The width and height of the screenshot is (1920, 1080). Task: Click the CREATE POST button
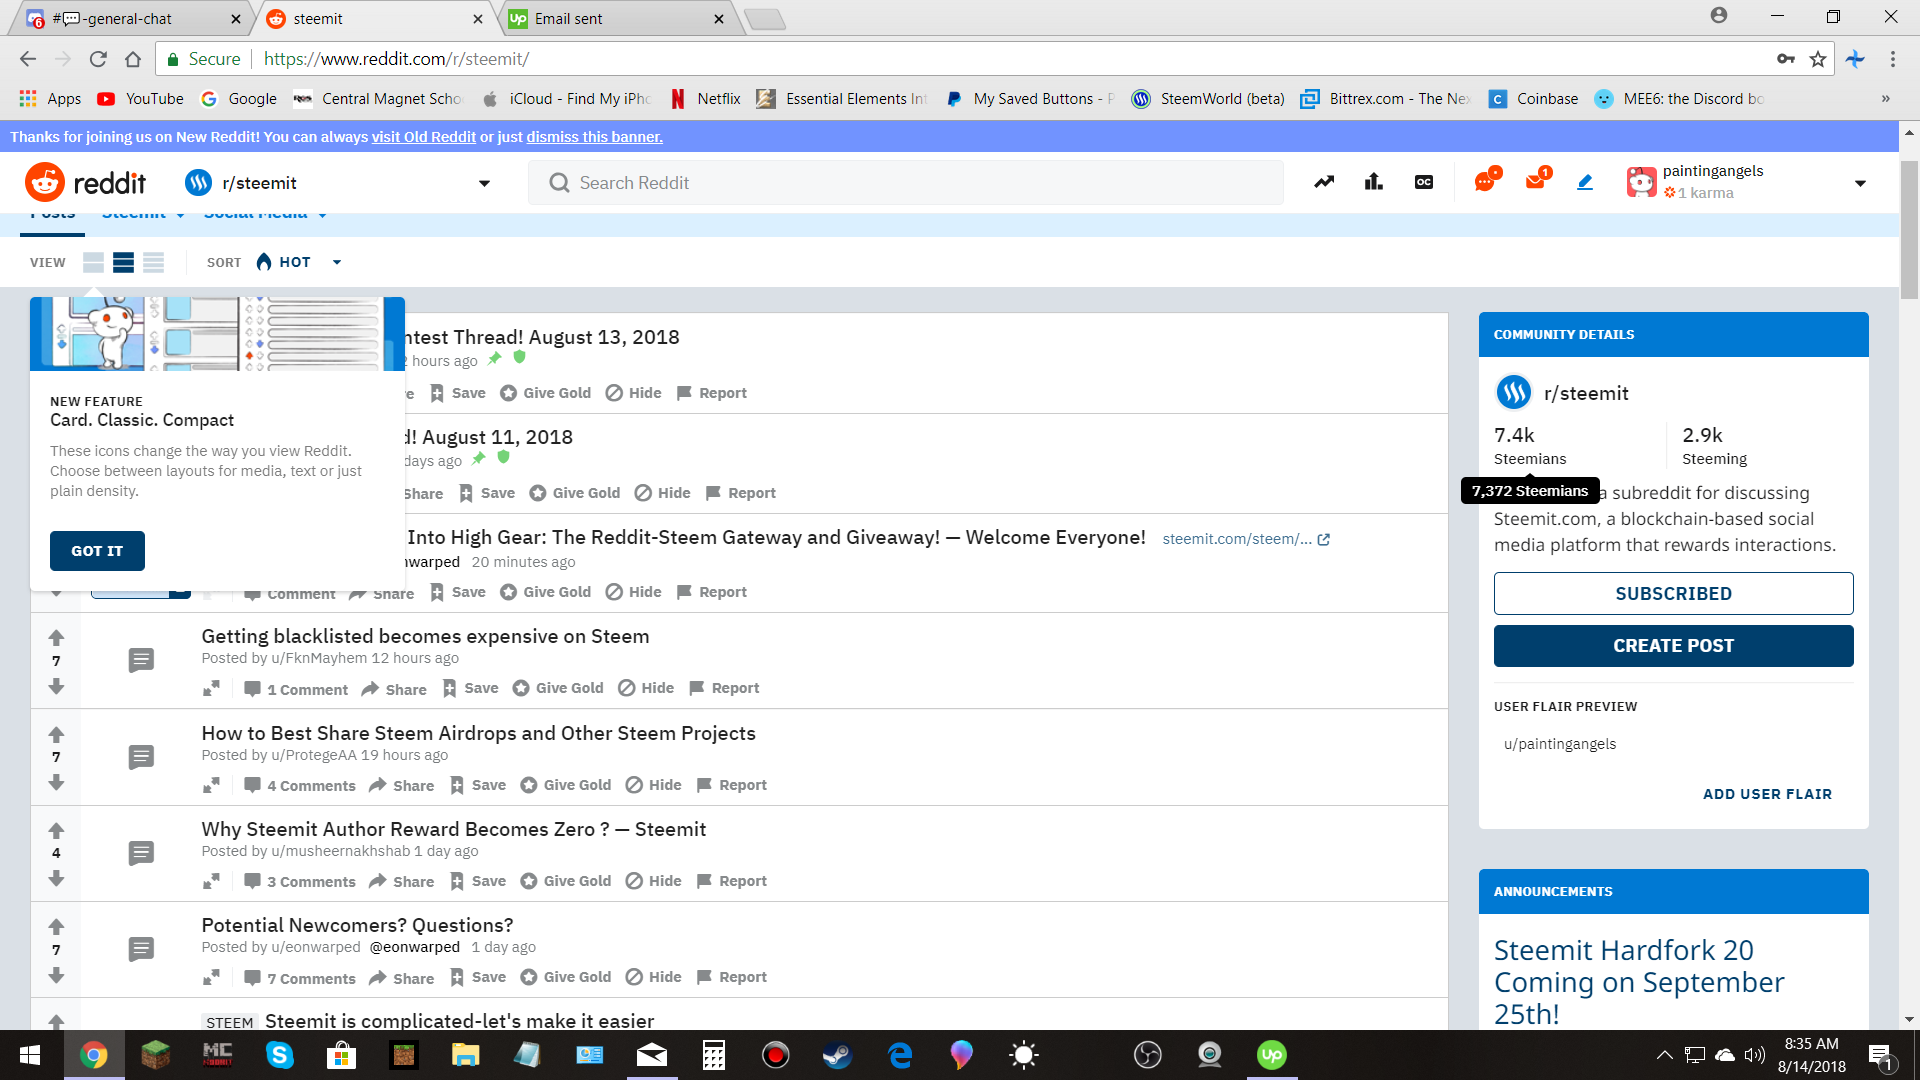tap(1673, 646)
